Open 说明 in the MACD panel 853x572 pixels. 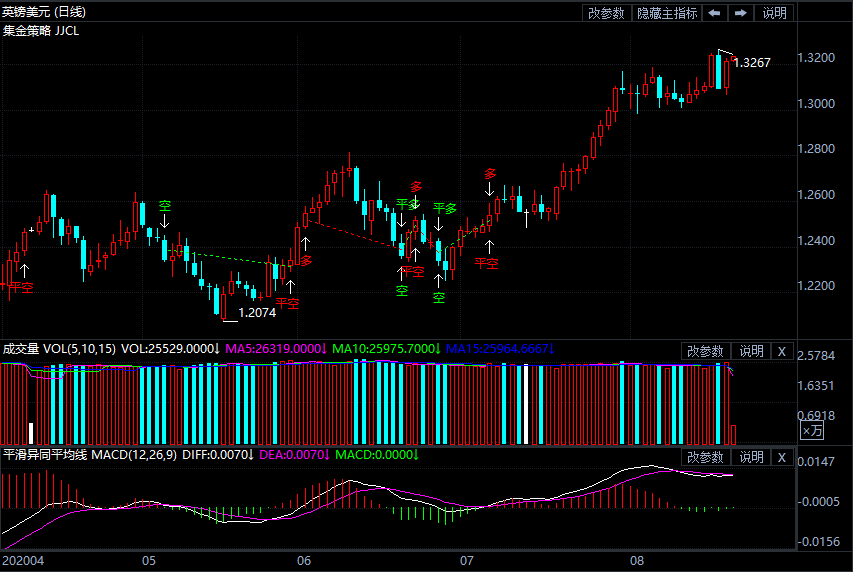coord(751,457)
